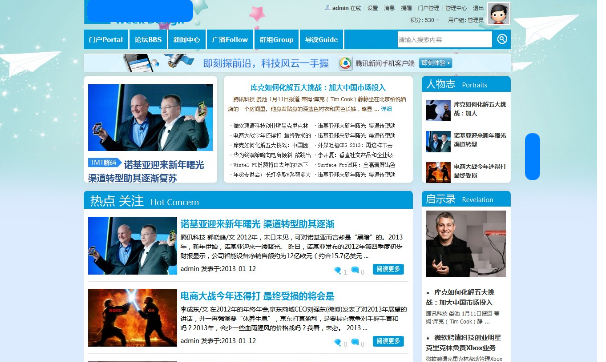Open the 导读Guide navigation tab
Screen dimensions: 606x362
321,39
